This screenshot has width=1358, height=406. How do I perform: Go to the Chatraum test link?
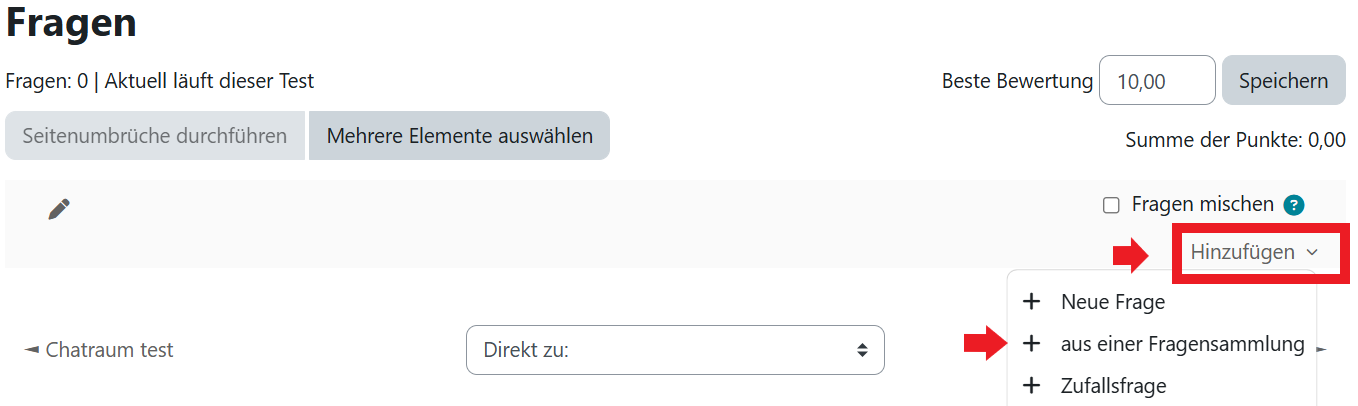click(109, 350)
